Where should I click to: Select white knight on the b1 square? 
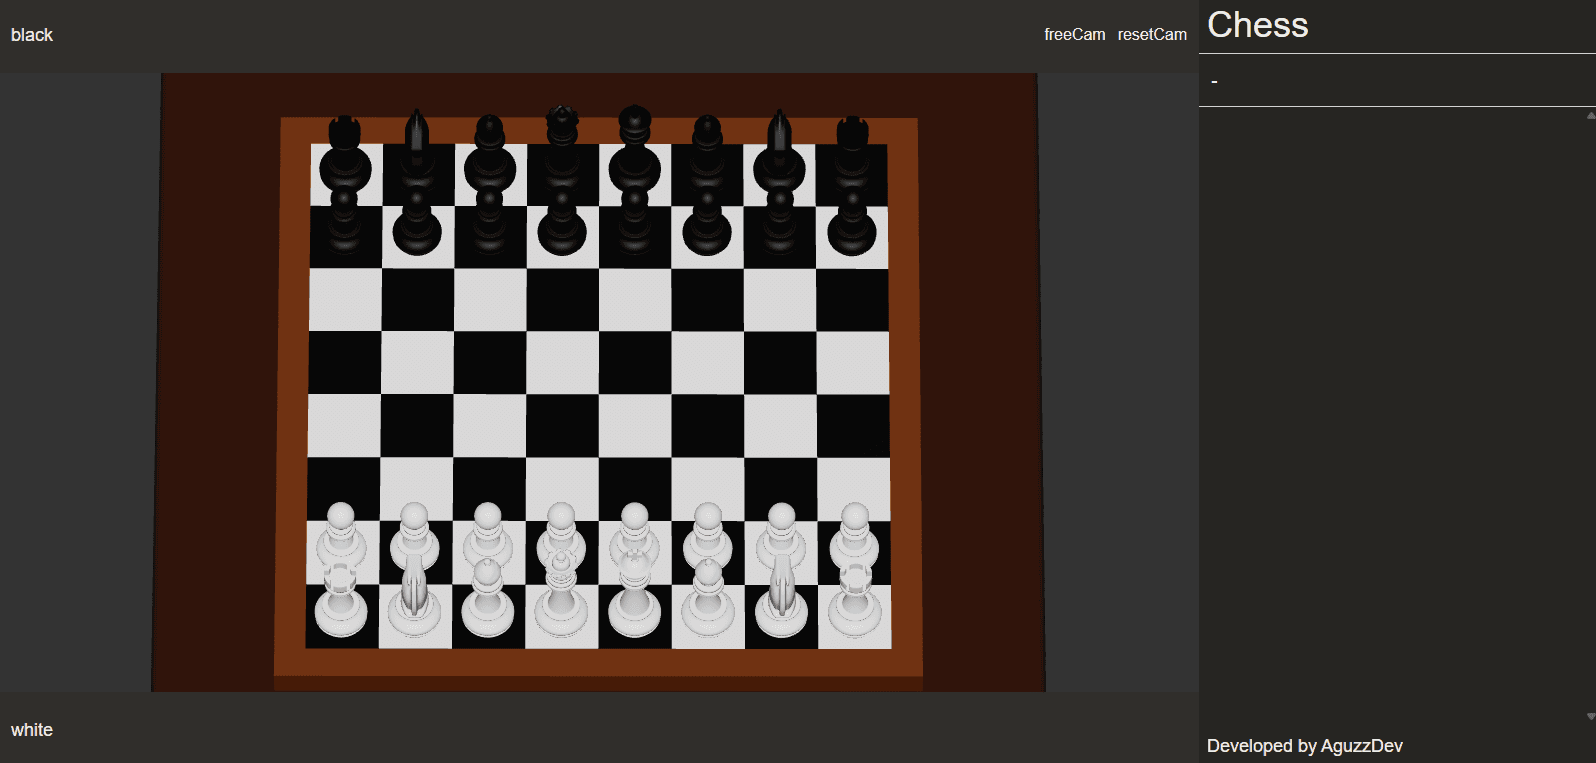(415, 603)
